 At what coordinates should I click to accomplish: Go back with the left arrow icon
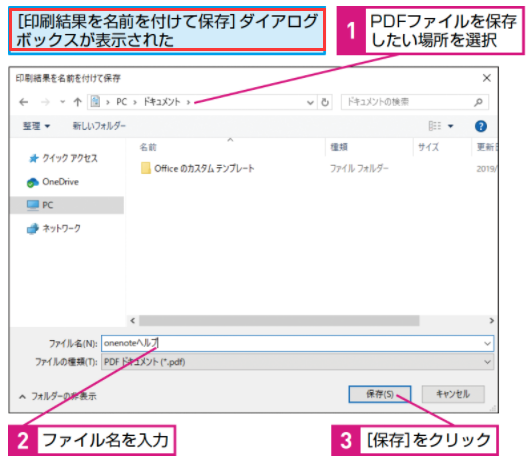24,102
